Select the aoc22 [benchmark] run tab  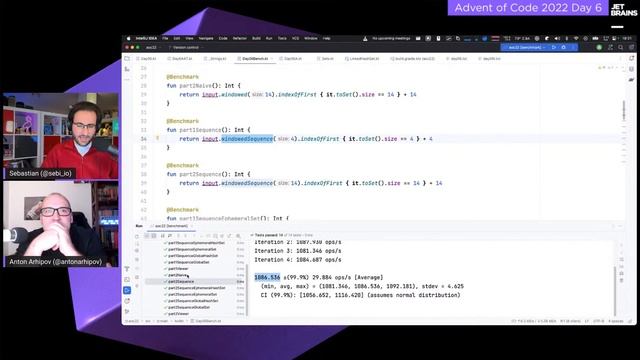171,226
